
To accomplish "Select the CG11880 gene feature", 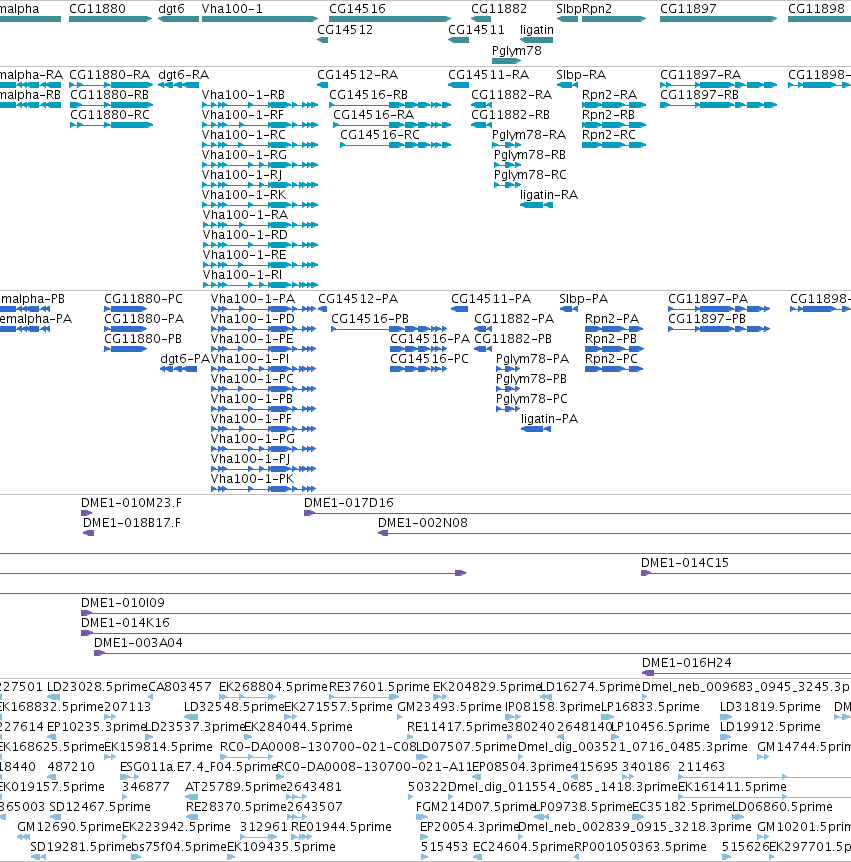I will point(110,19).
